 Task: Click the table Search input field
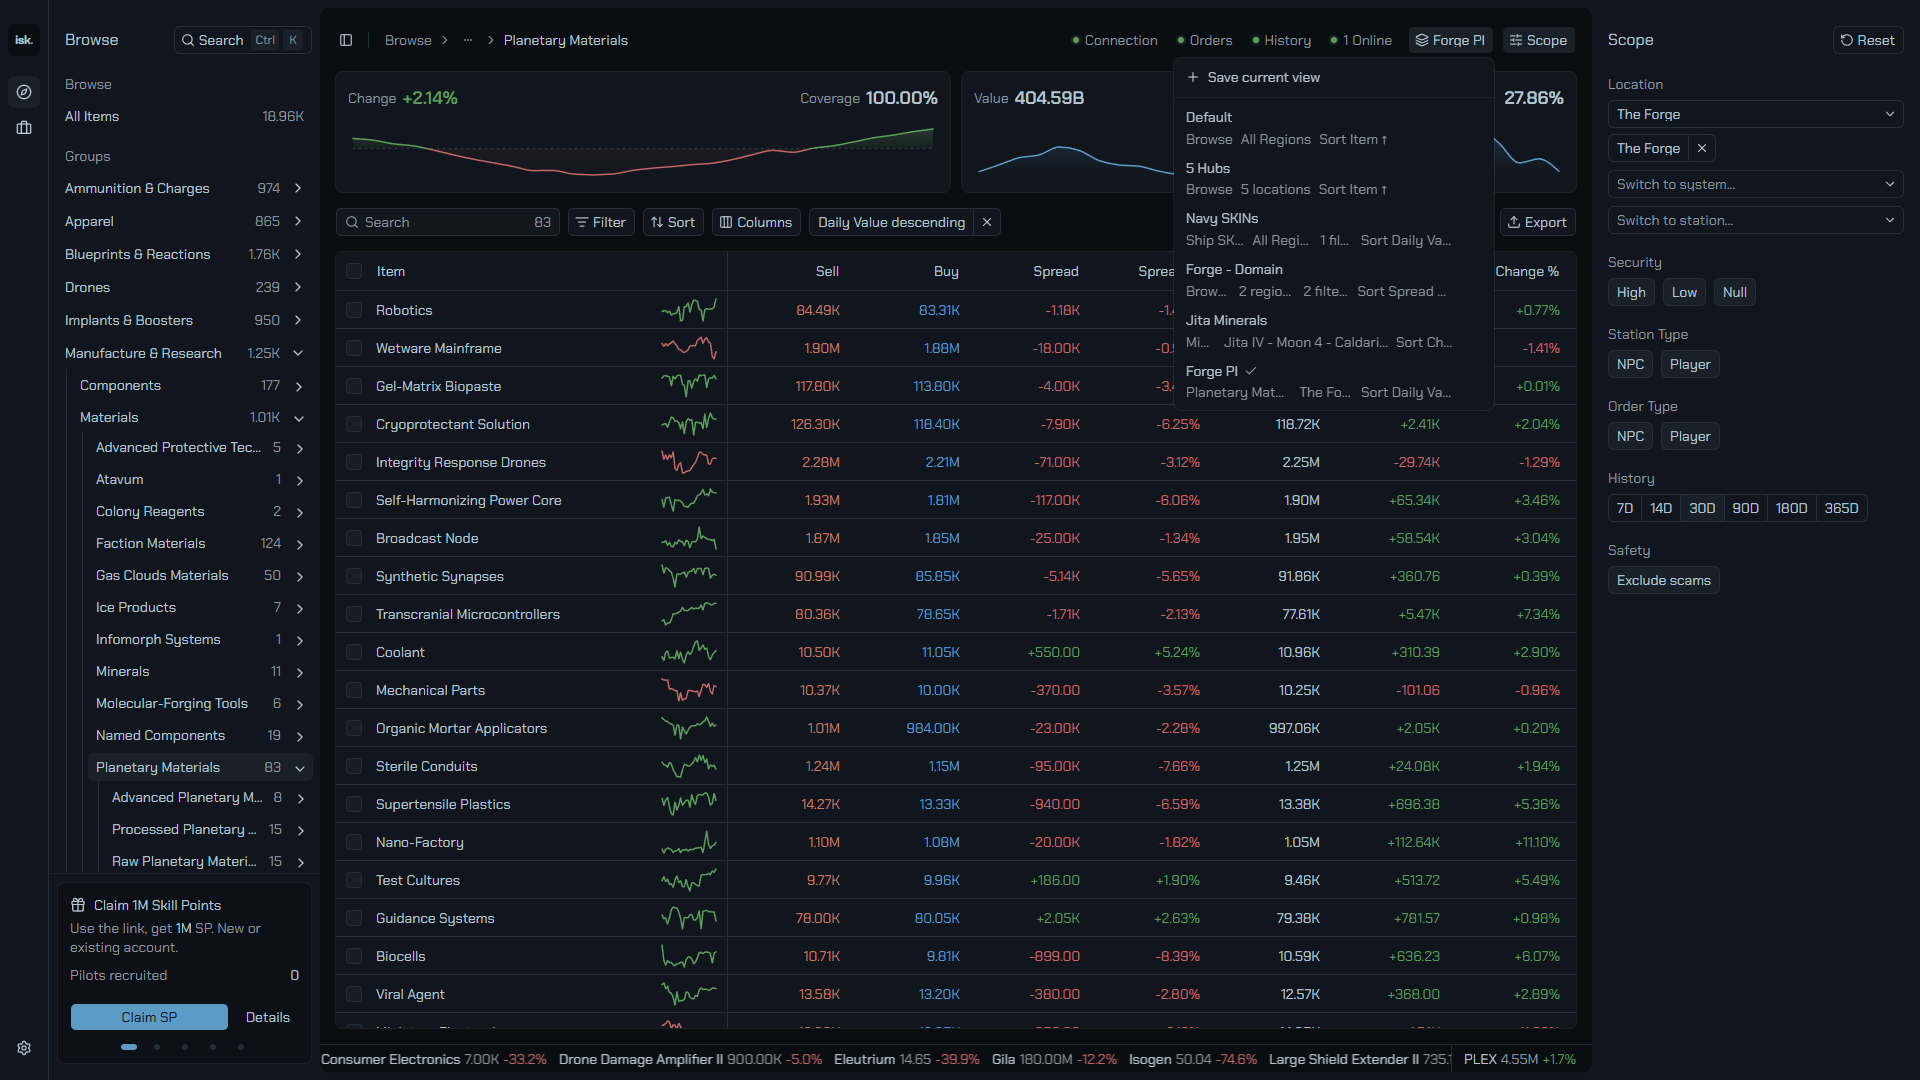(x=447, y=222)
